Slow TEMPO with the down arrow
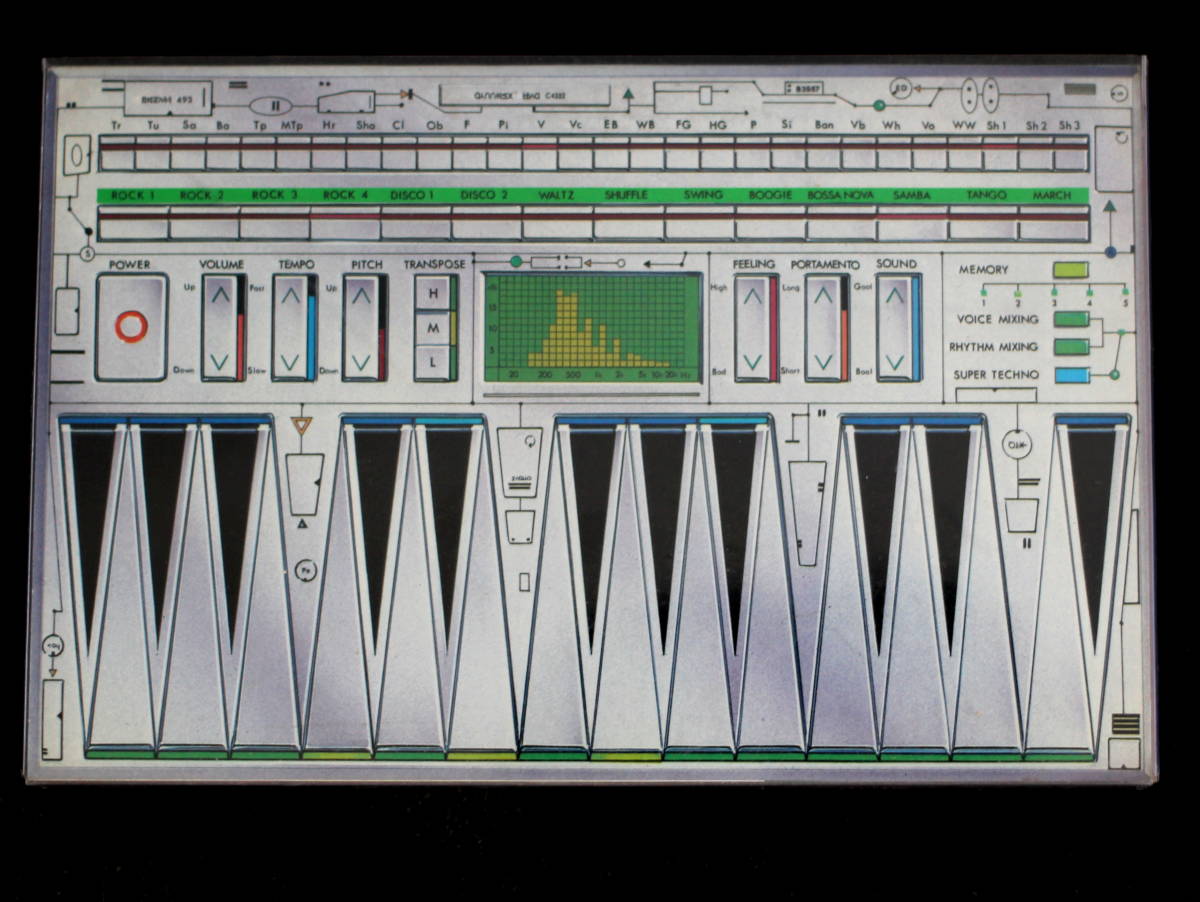The height and width of the screenshot is (902, 1200). point(290,361)
